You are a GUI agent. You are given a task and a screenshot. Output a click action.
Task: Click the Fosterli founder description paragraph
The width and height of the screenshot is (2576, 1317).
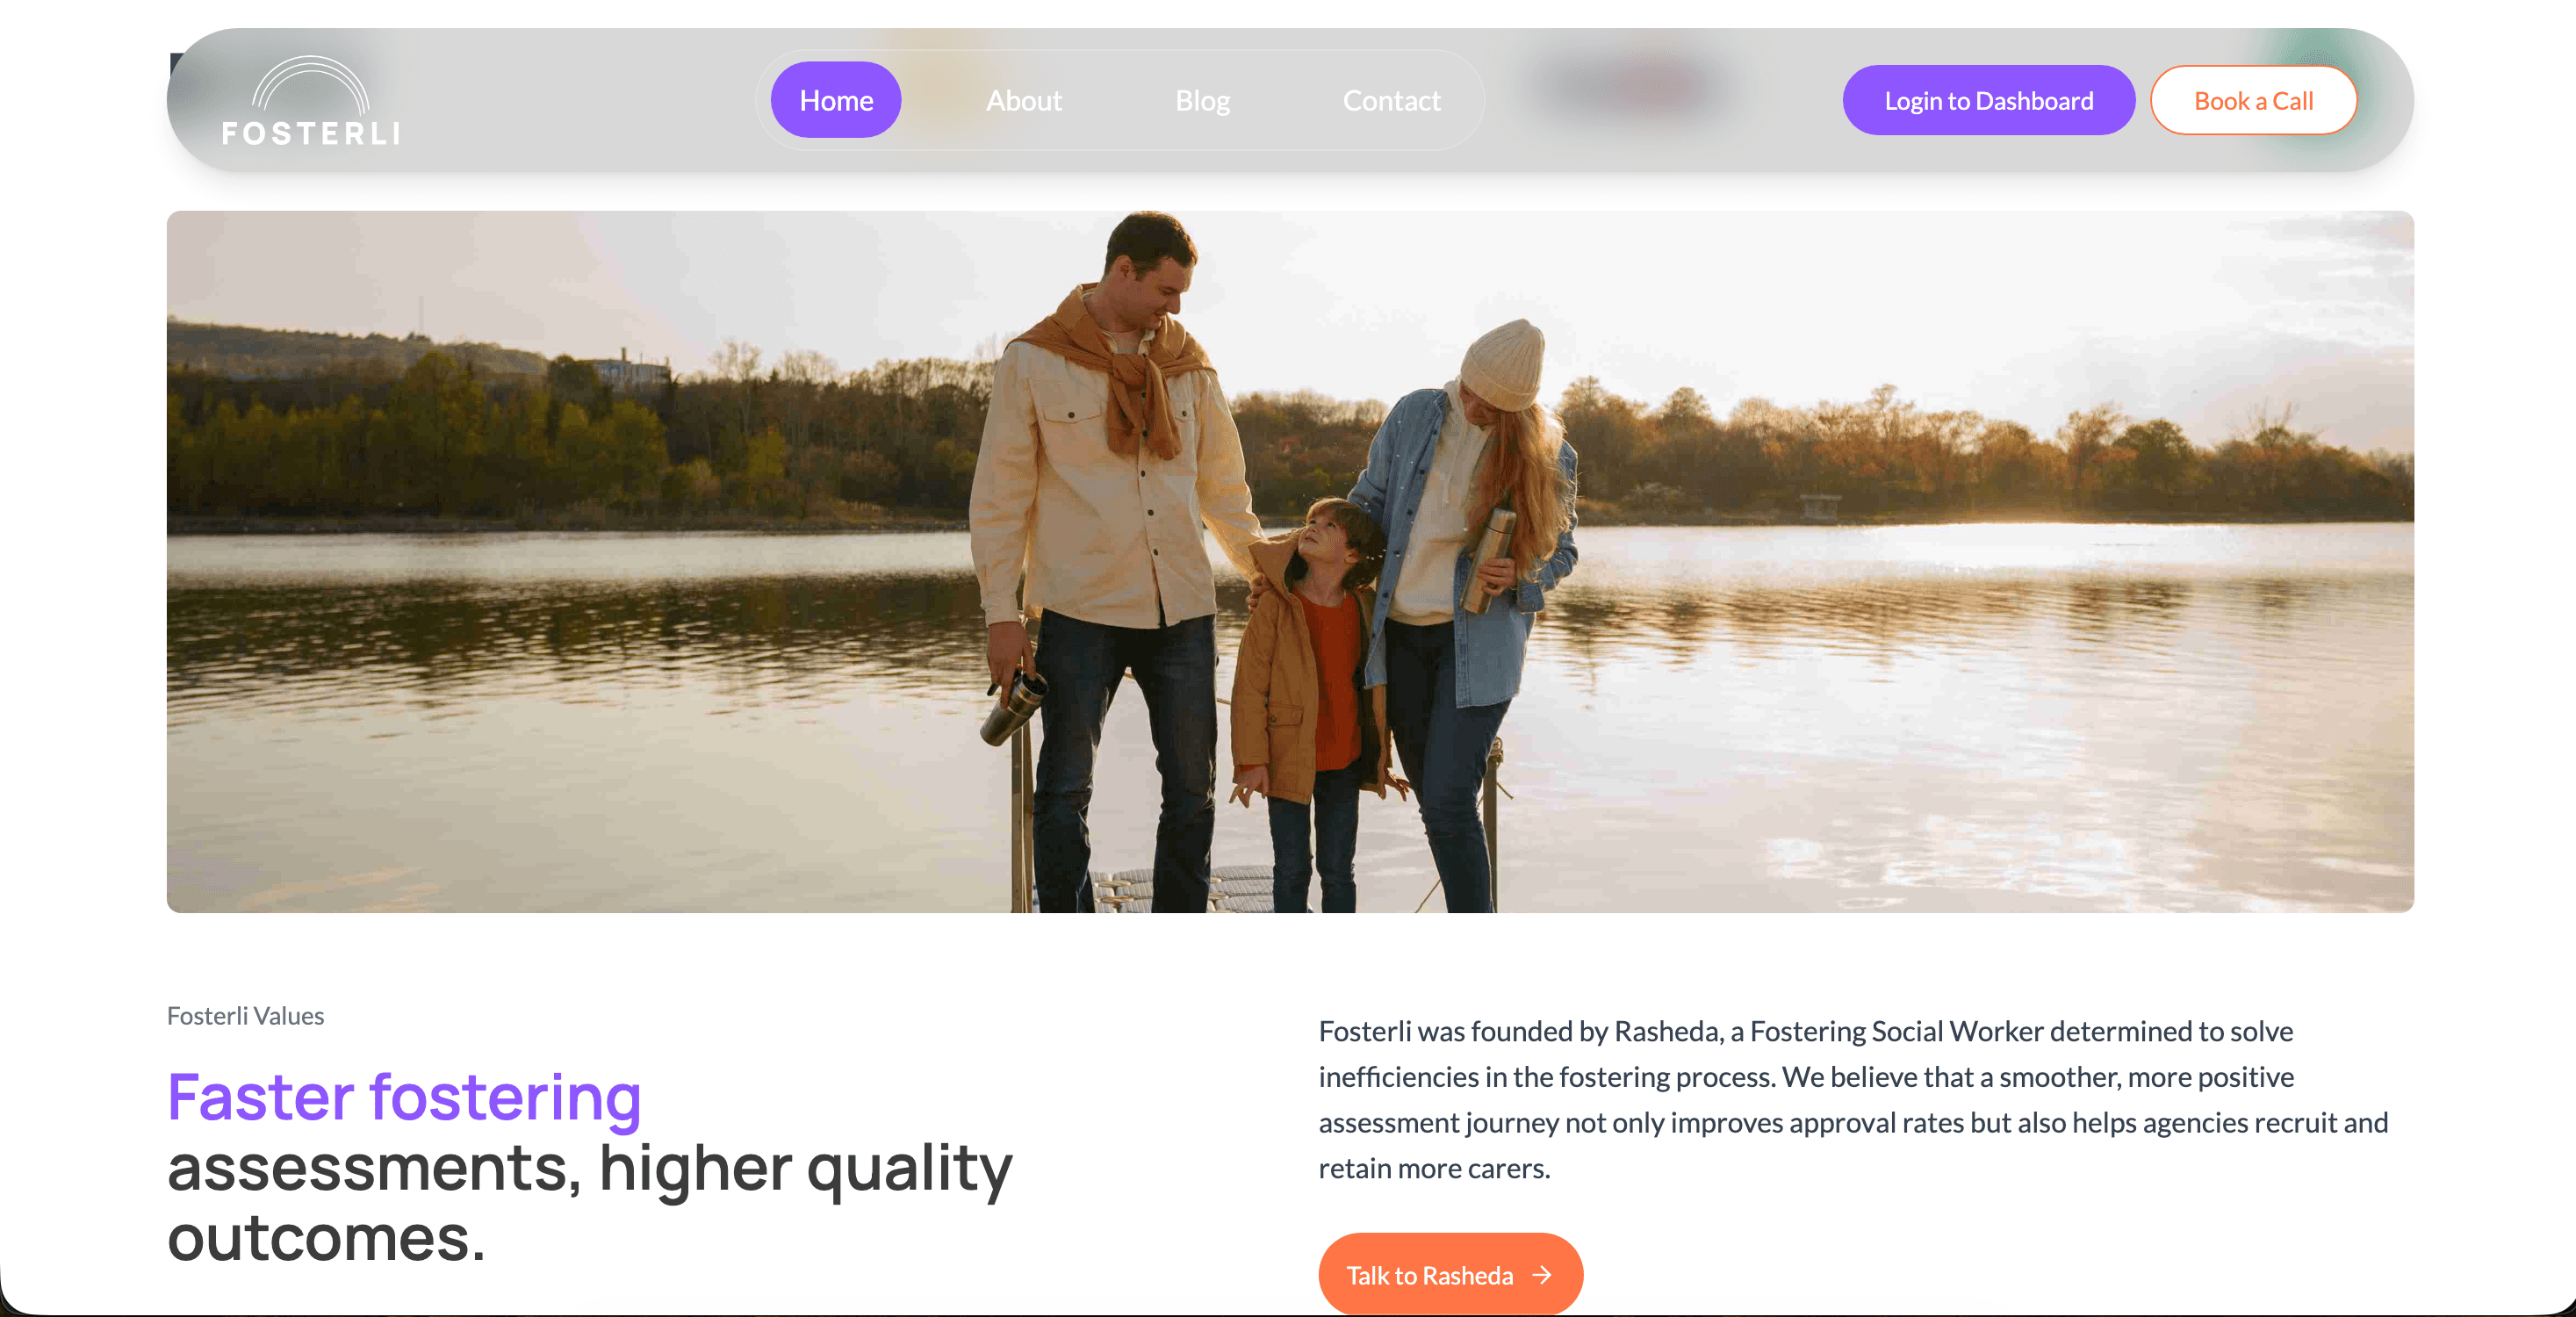1853,1099
